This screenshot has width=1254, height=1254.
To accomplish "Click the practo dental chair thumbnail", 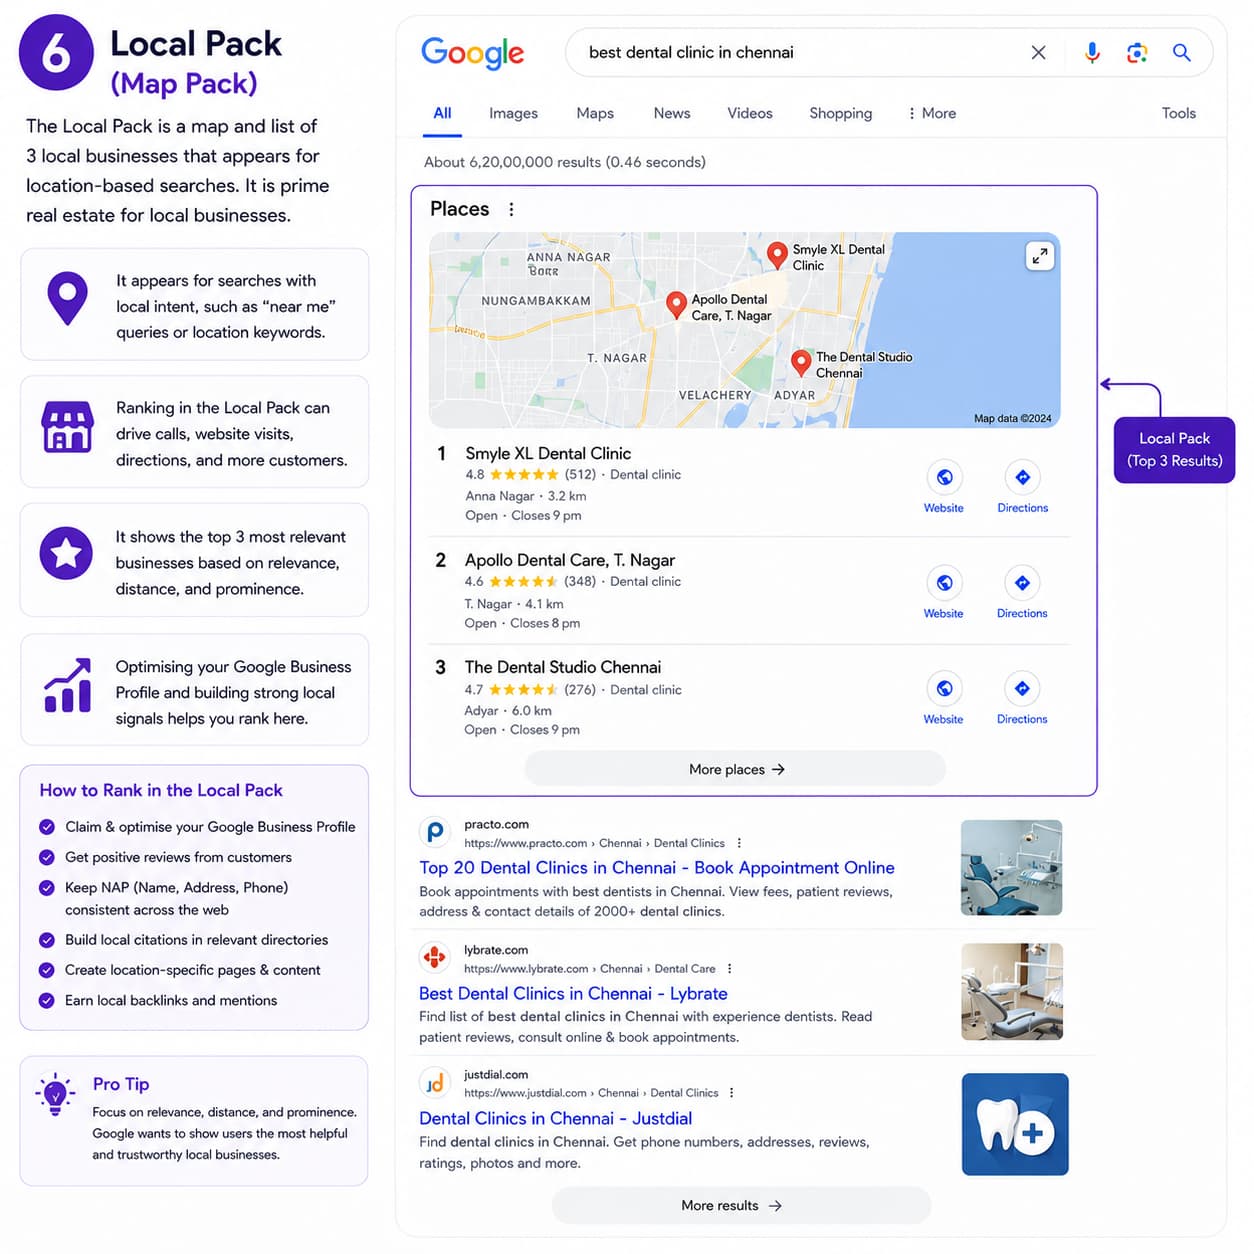I will (1011, 868).
